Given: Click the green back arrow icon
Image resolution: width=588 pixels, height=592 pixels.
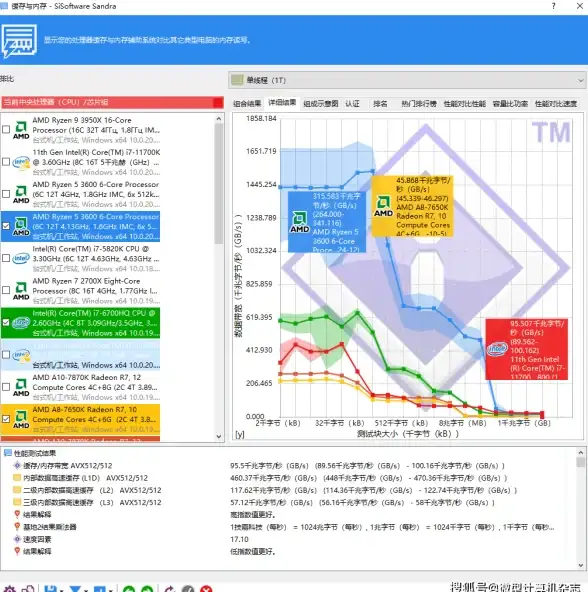Looking at the screenshot, I should (129, 589).
